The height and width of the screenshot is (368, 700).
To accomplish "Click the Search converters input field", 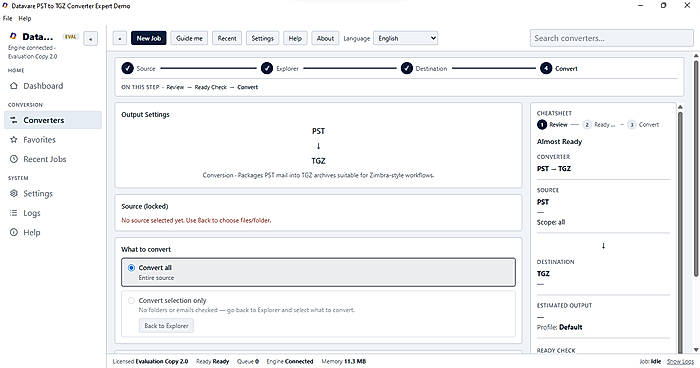I will [x=612, y=38].
